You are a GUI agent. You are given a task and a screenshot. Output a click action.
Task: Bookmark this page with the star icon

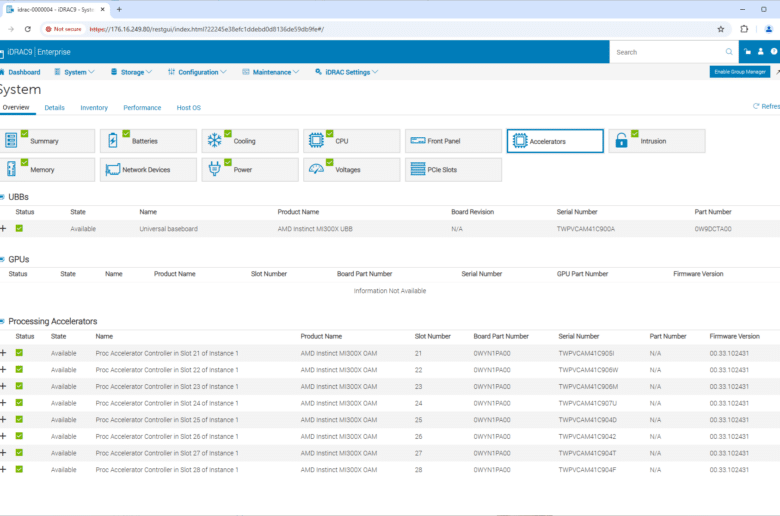coord(720,29)
